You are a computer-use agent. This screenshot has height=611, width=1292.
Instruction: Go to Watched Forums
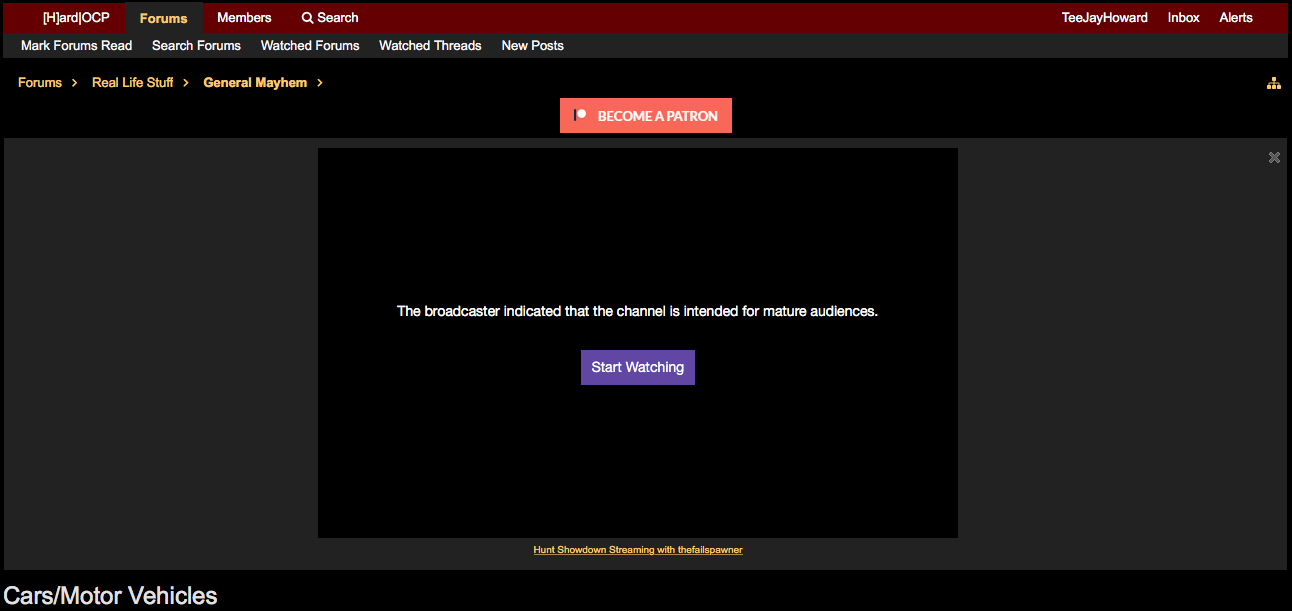tap(310, 46)
